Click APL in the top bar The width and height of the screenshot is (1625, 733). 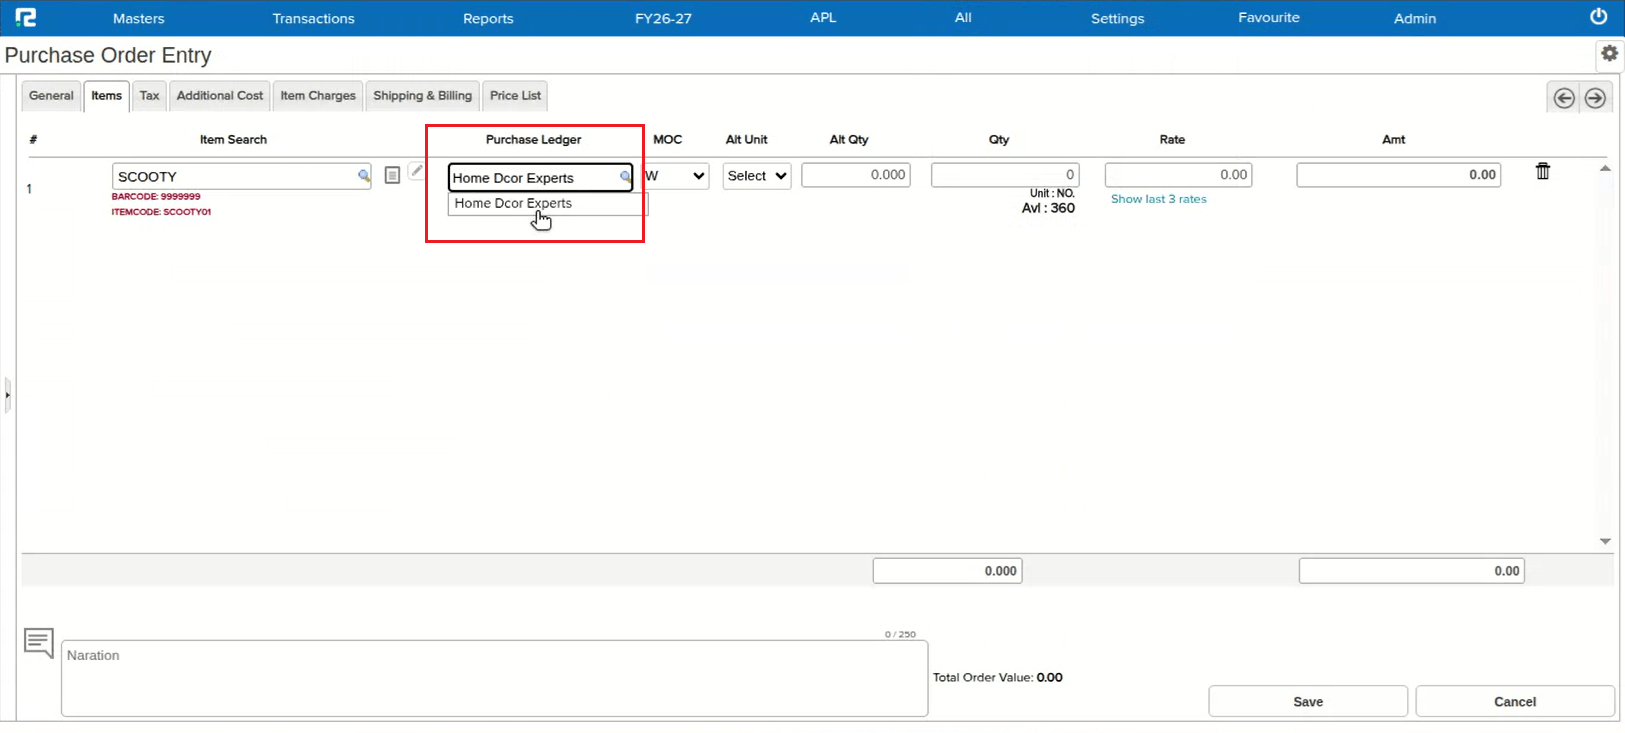823,17
